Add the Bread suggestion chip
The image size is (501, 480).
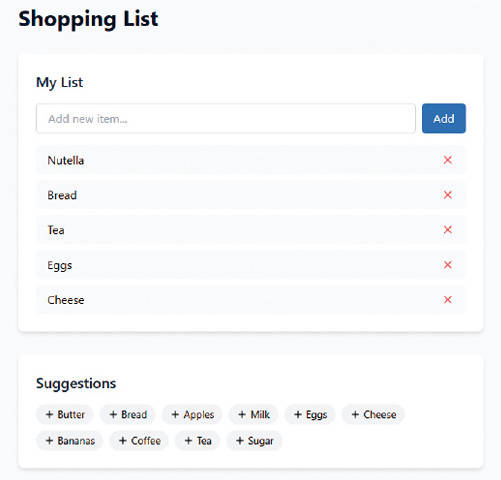click(128, 414)
